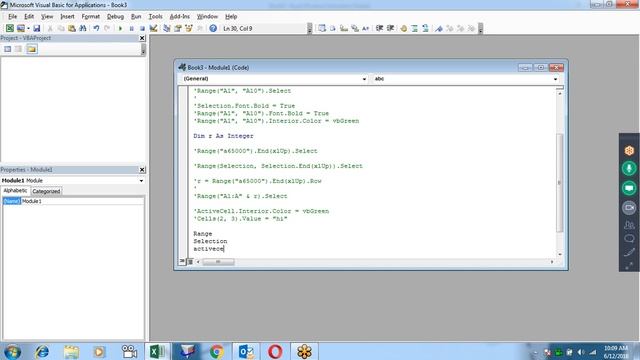The image size is (640, 360).
Task: Open Excel from the taskbar
Action: click(158, 351)
